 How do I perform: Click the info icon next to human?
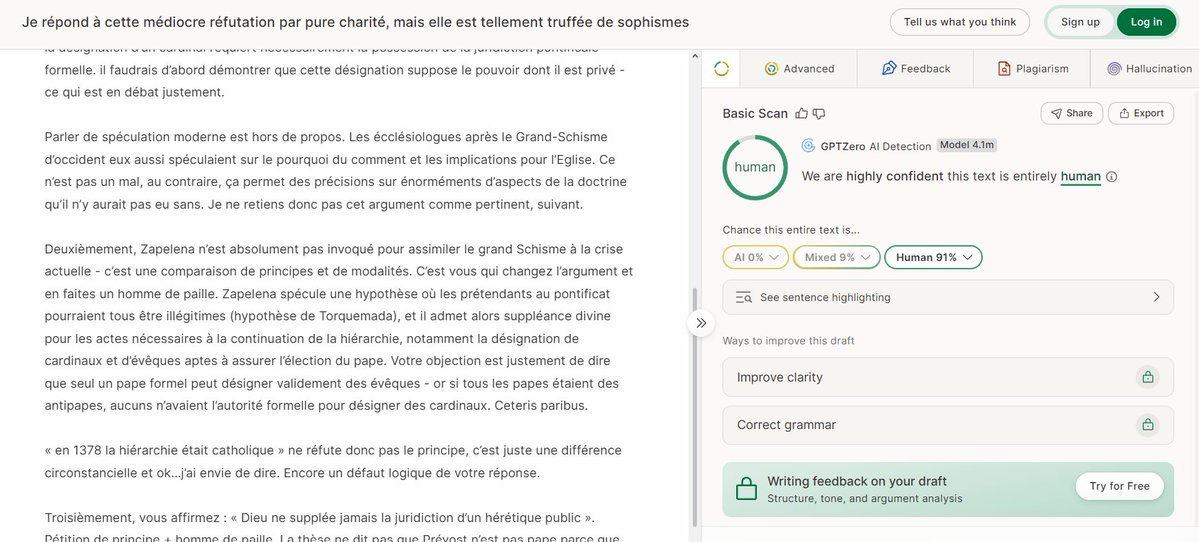[x=1112, y=177]
